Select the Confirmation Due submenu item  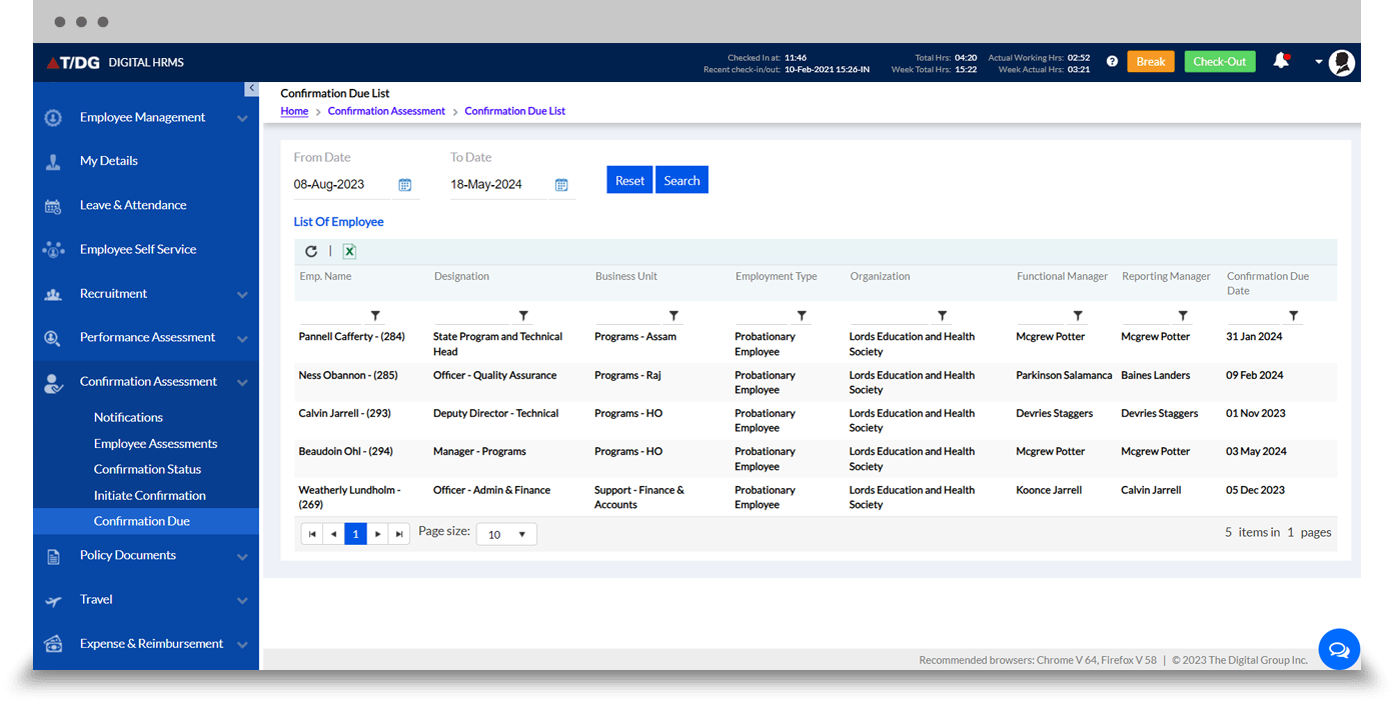(x=146, y=521)
